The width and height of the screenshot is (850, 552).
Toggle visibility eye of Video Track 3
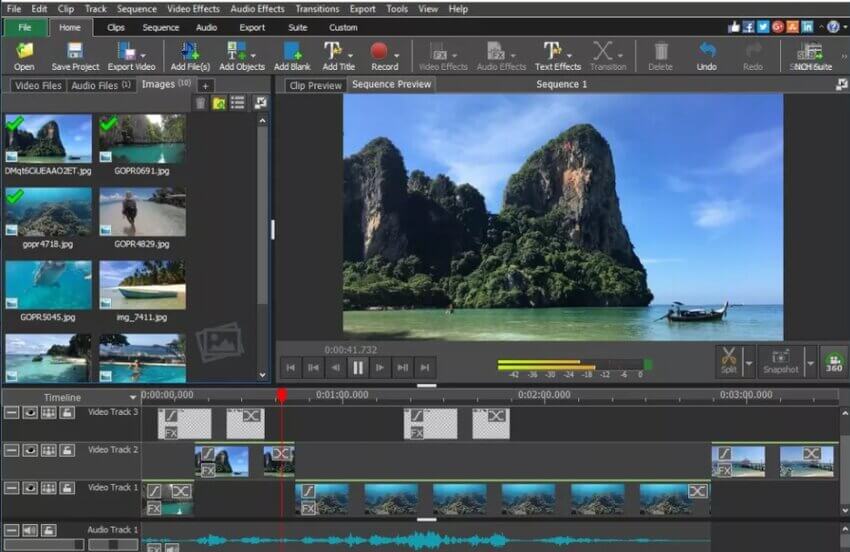(30, 413)
